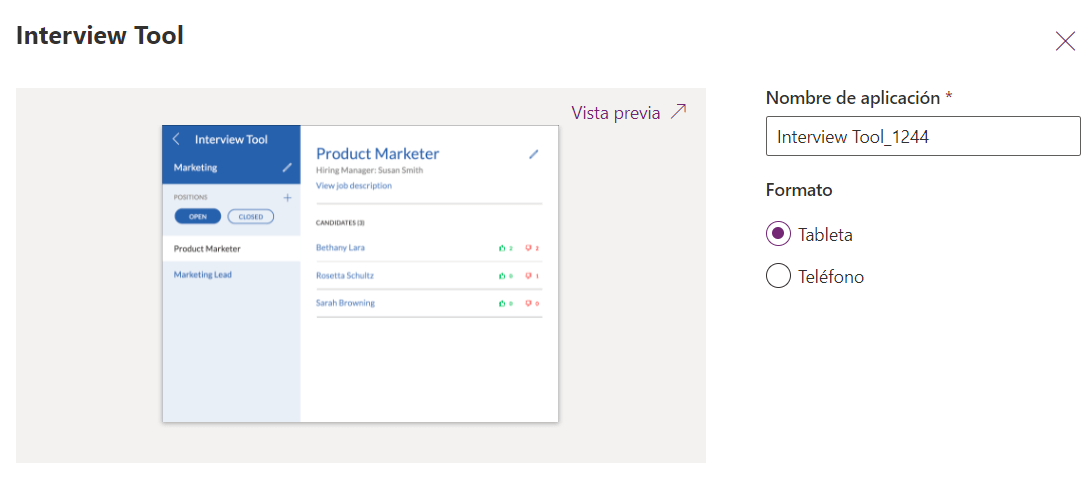
Task: Open the View job description link
Action: click(354, 186)
